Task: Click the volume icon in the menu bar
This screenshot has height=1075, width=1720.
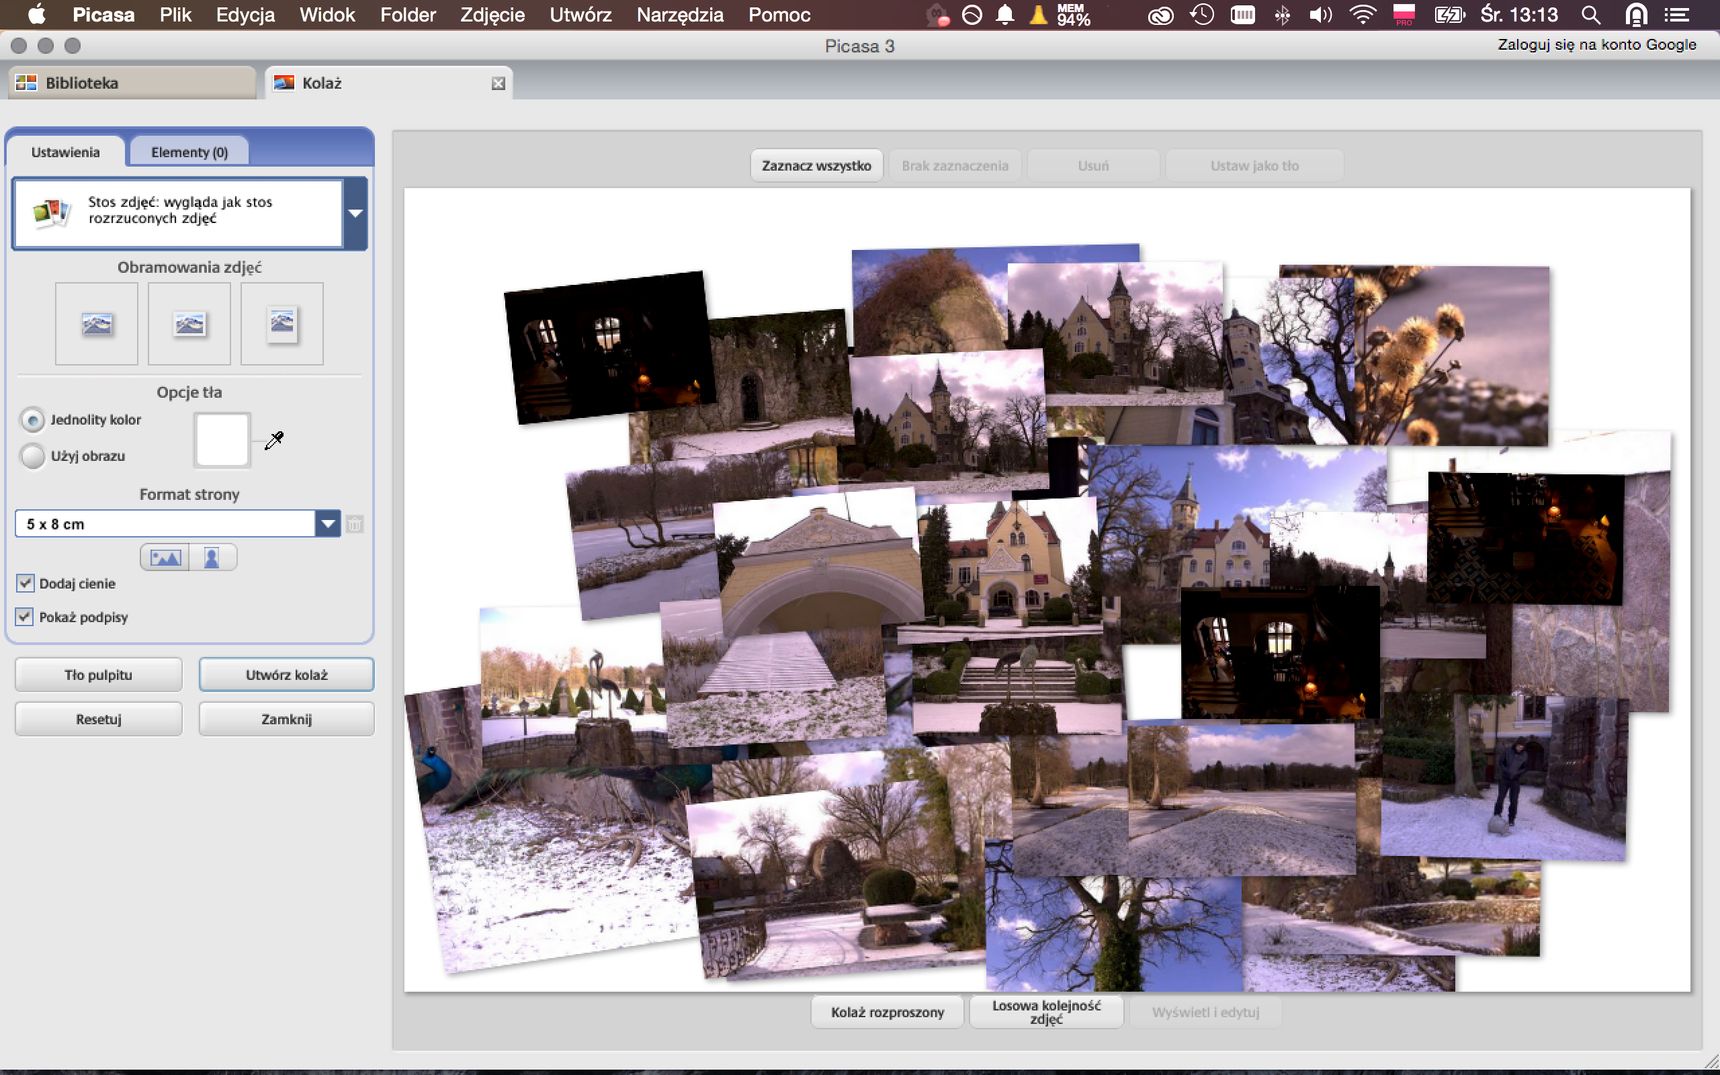Action: 1321,15
